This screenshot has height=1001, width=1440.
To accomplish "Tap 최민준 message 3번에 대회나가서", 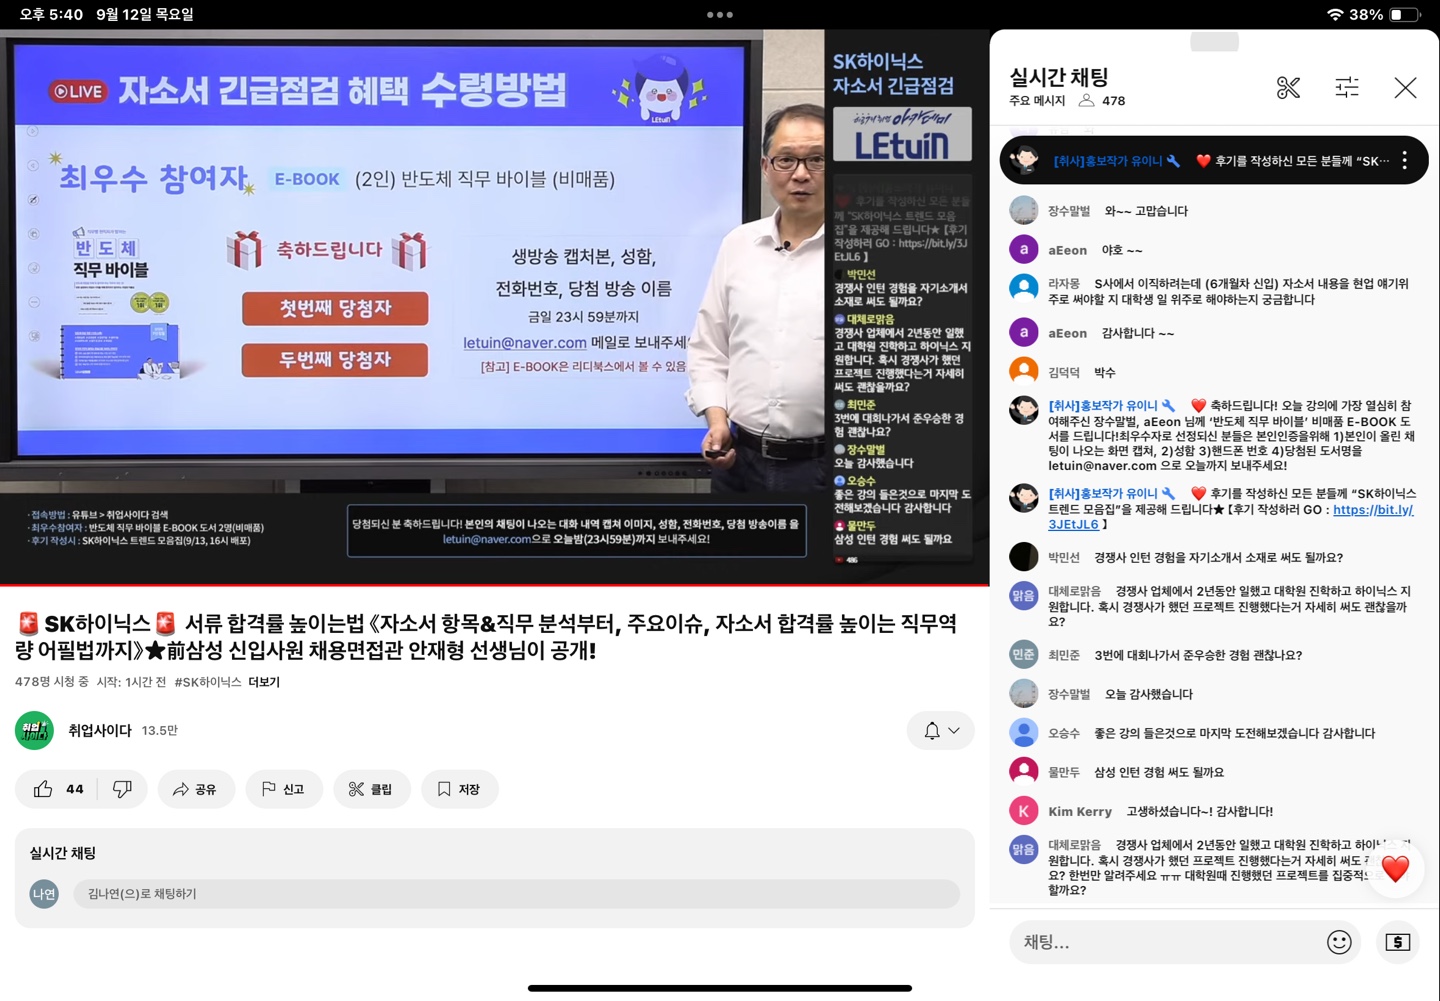I will [x=1198, y=655].
